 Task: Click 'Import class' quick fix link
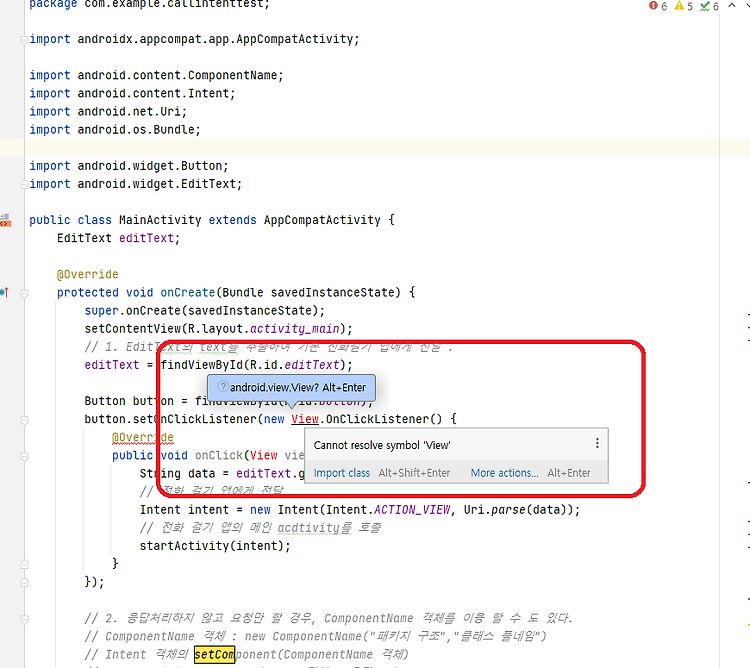tap(342, 473)
